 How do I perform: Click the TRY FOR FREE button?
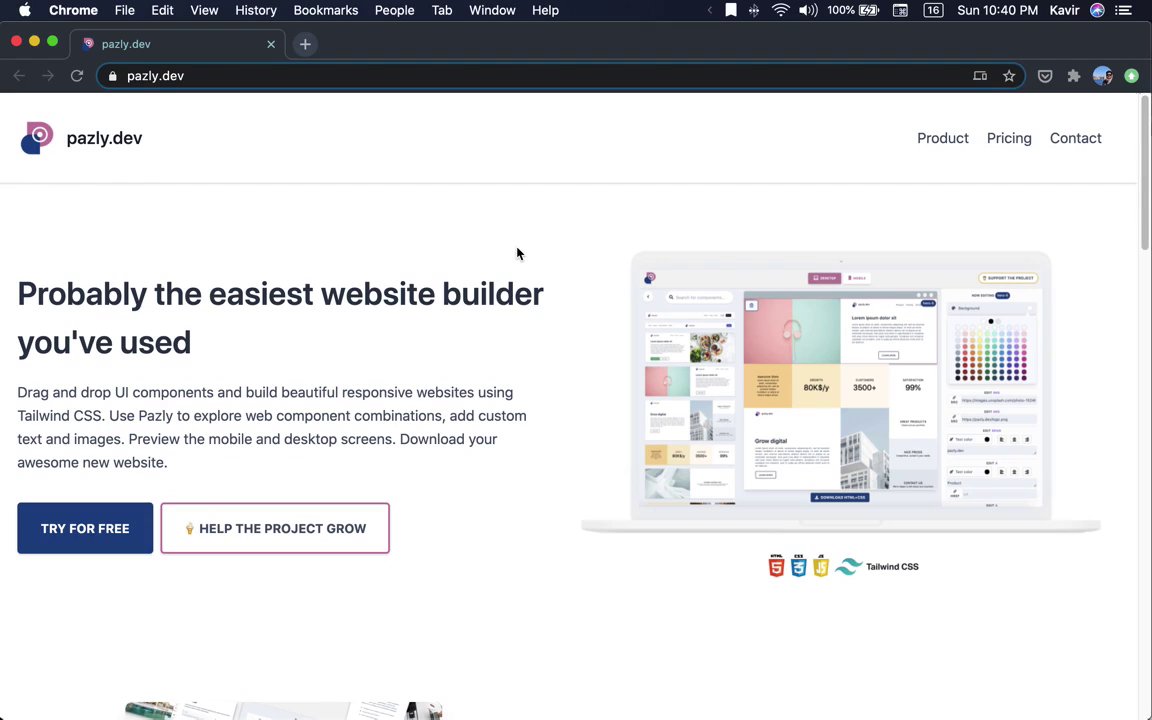pyautogui.click(x=85, y=528)
